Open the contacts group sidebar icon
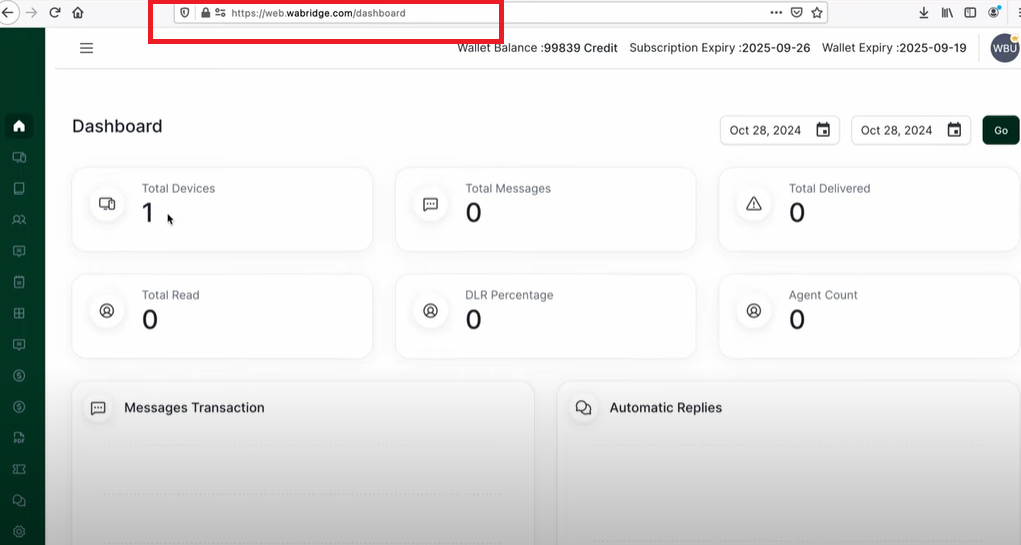1021x545 pixels. point(19,219)
